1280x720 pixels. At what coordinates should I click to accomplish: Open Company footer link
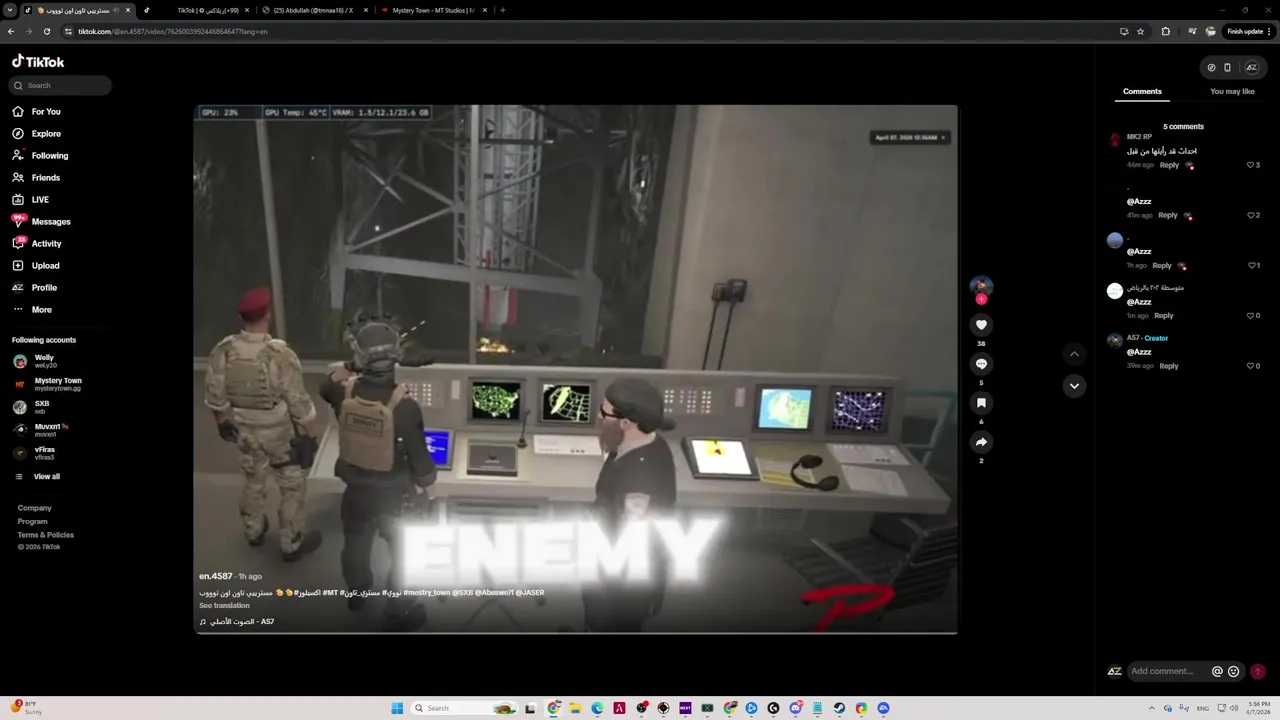[x=34, y=508]
